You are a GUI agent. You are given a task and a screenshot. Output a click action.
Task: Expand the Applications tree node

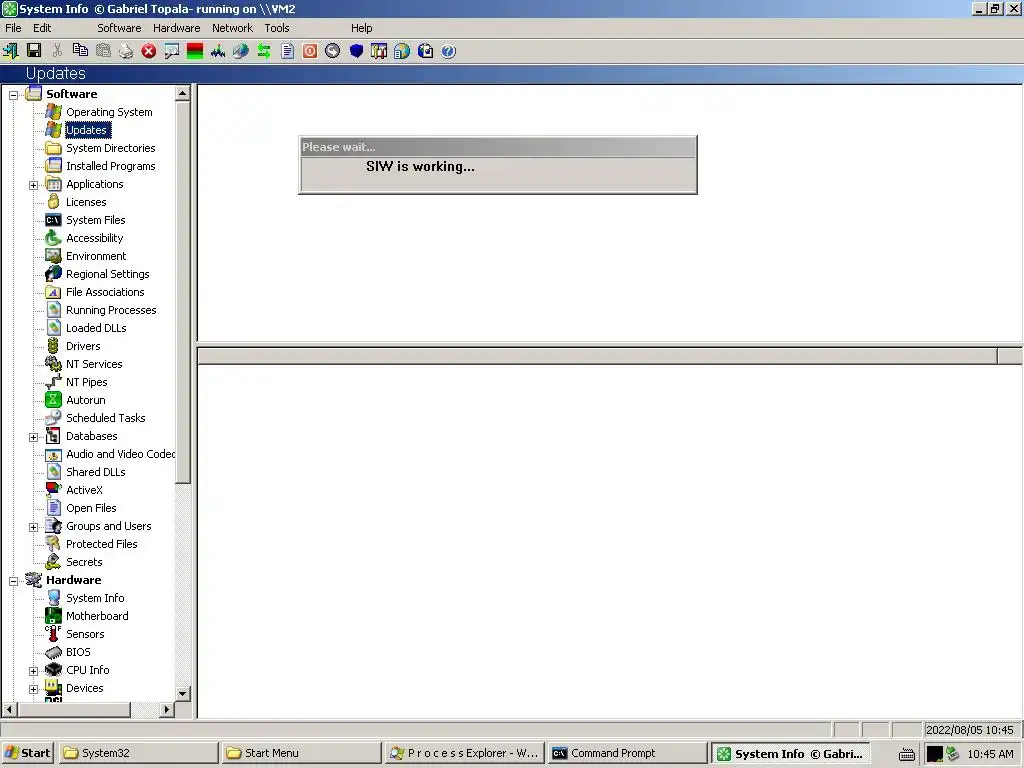pos(33,185)
